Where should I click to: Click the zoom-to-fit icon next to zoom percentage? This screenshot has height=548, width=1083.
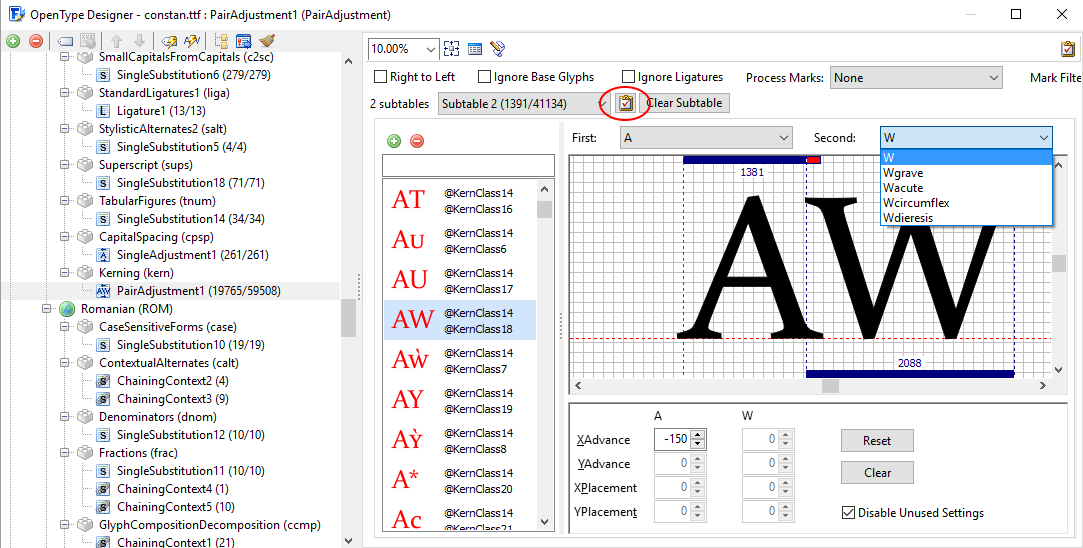452,49
